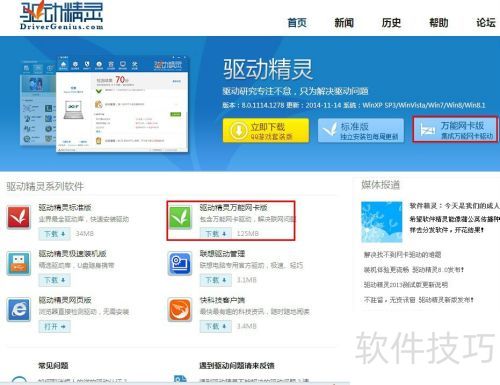Click the orange 快科技客户端 icon

(x=180, y=310)
